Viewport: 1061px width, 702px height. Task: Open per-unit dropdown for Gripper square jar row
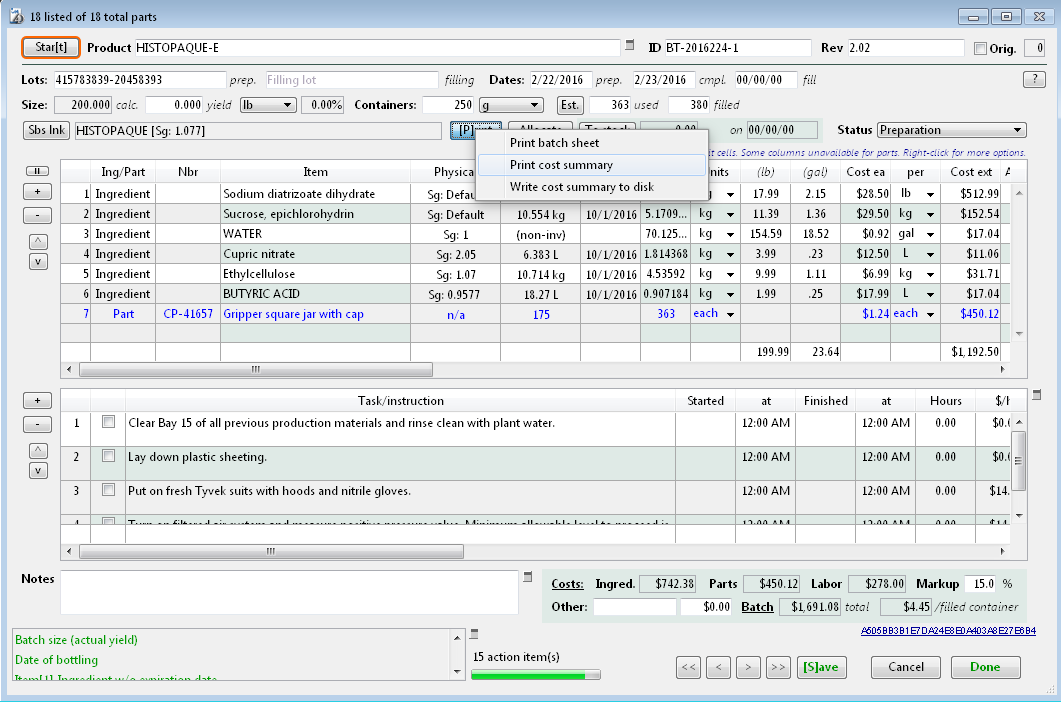coord(930,314)
